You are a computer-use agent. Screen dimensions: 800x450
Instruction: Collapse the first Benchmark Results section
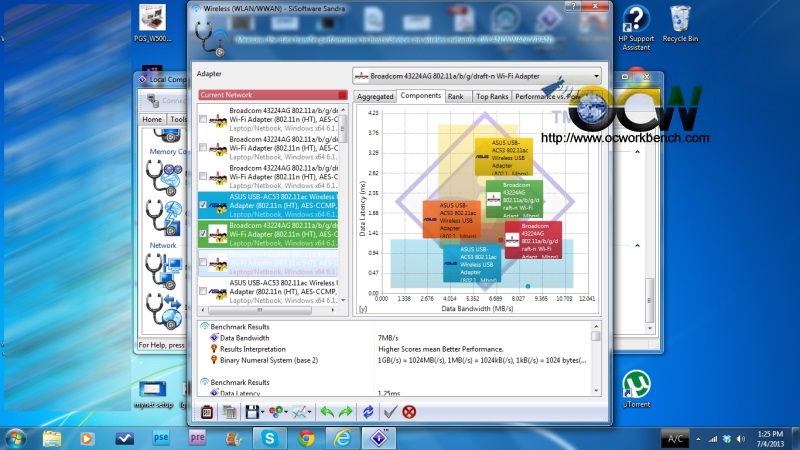coord(205,326)
